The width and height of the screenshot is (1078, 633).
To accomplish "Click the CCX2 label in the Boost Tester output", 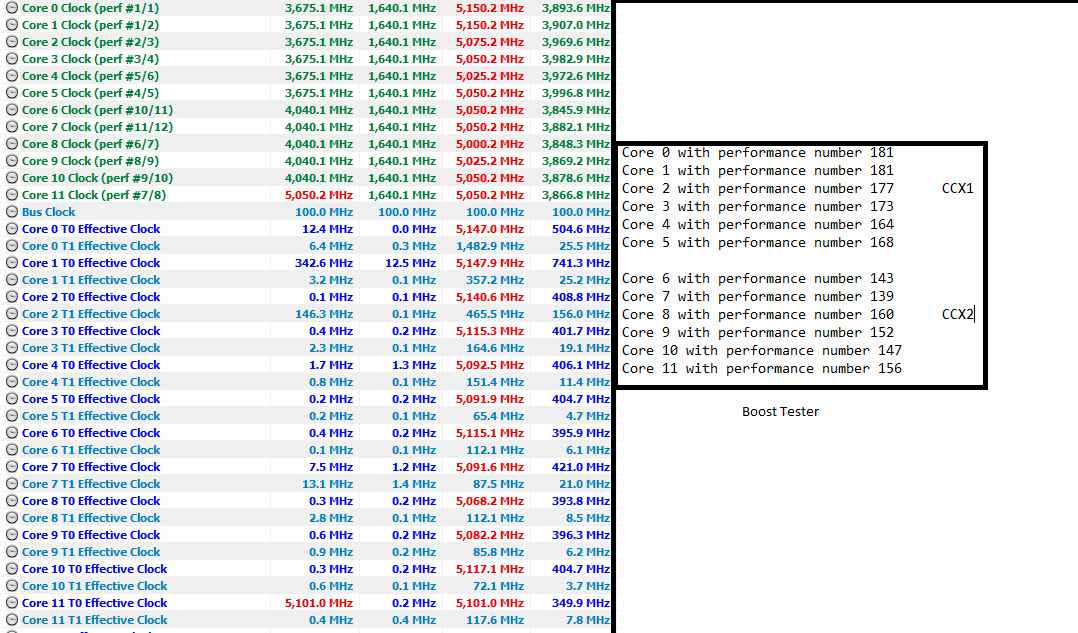I will tap(955, 314).
